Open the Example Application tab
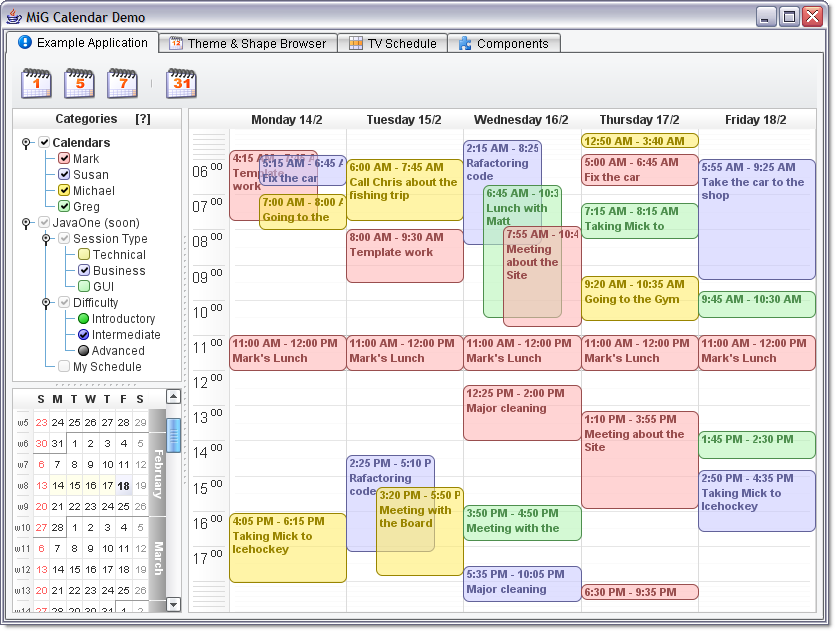Image resolution: width=835 pixels, height=631 pixels. point(83,43)
